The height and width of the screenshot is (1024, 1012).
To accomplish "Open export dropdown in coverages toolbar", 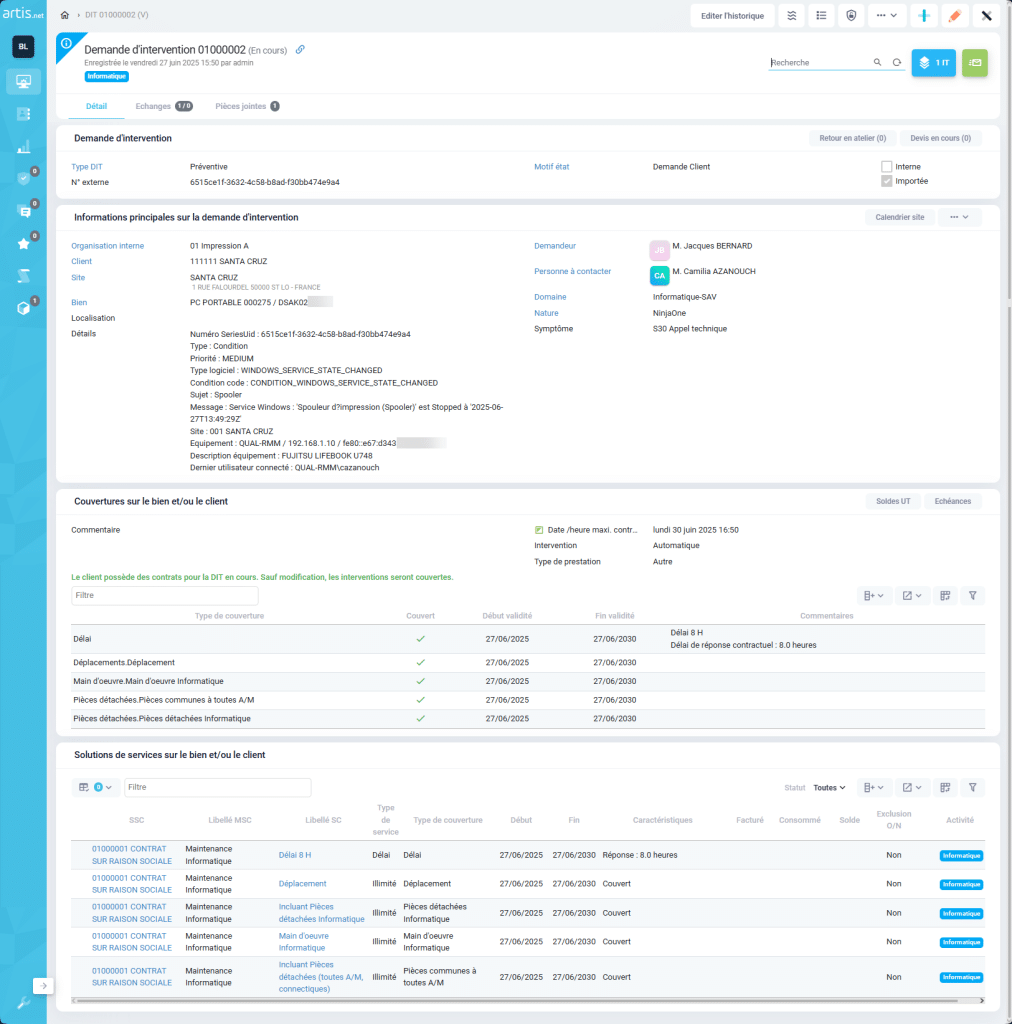I will point(912,596).
